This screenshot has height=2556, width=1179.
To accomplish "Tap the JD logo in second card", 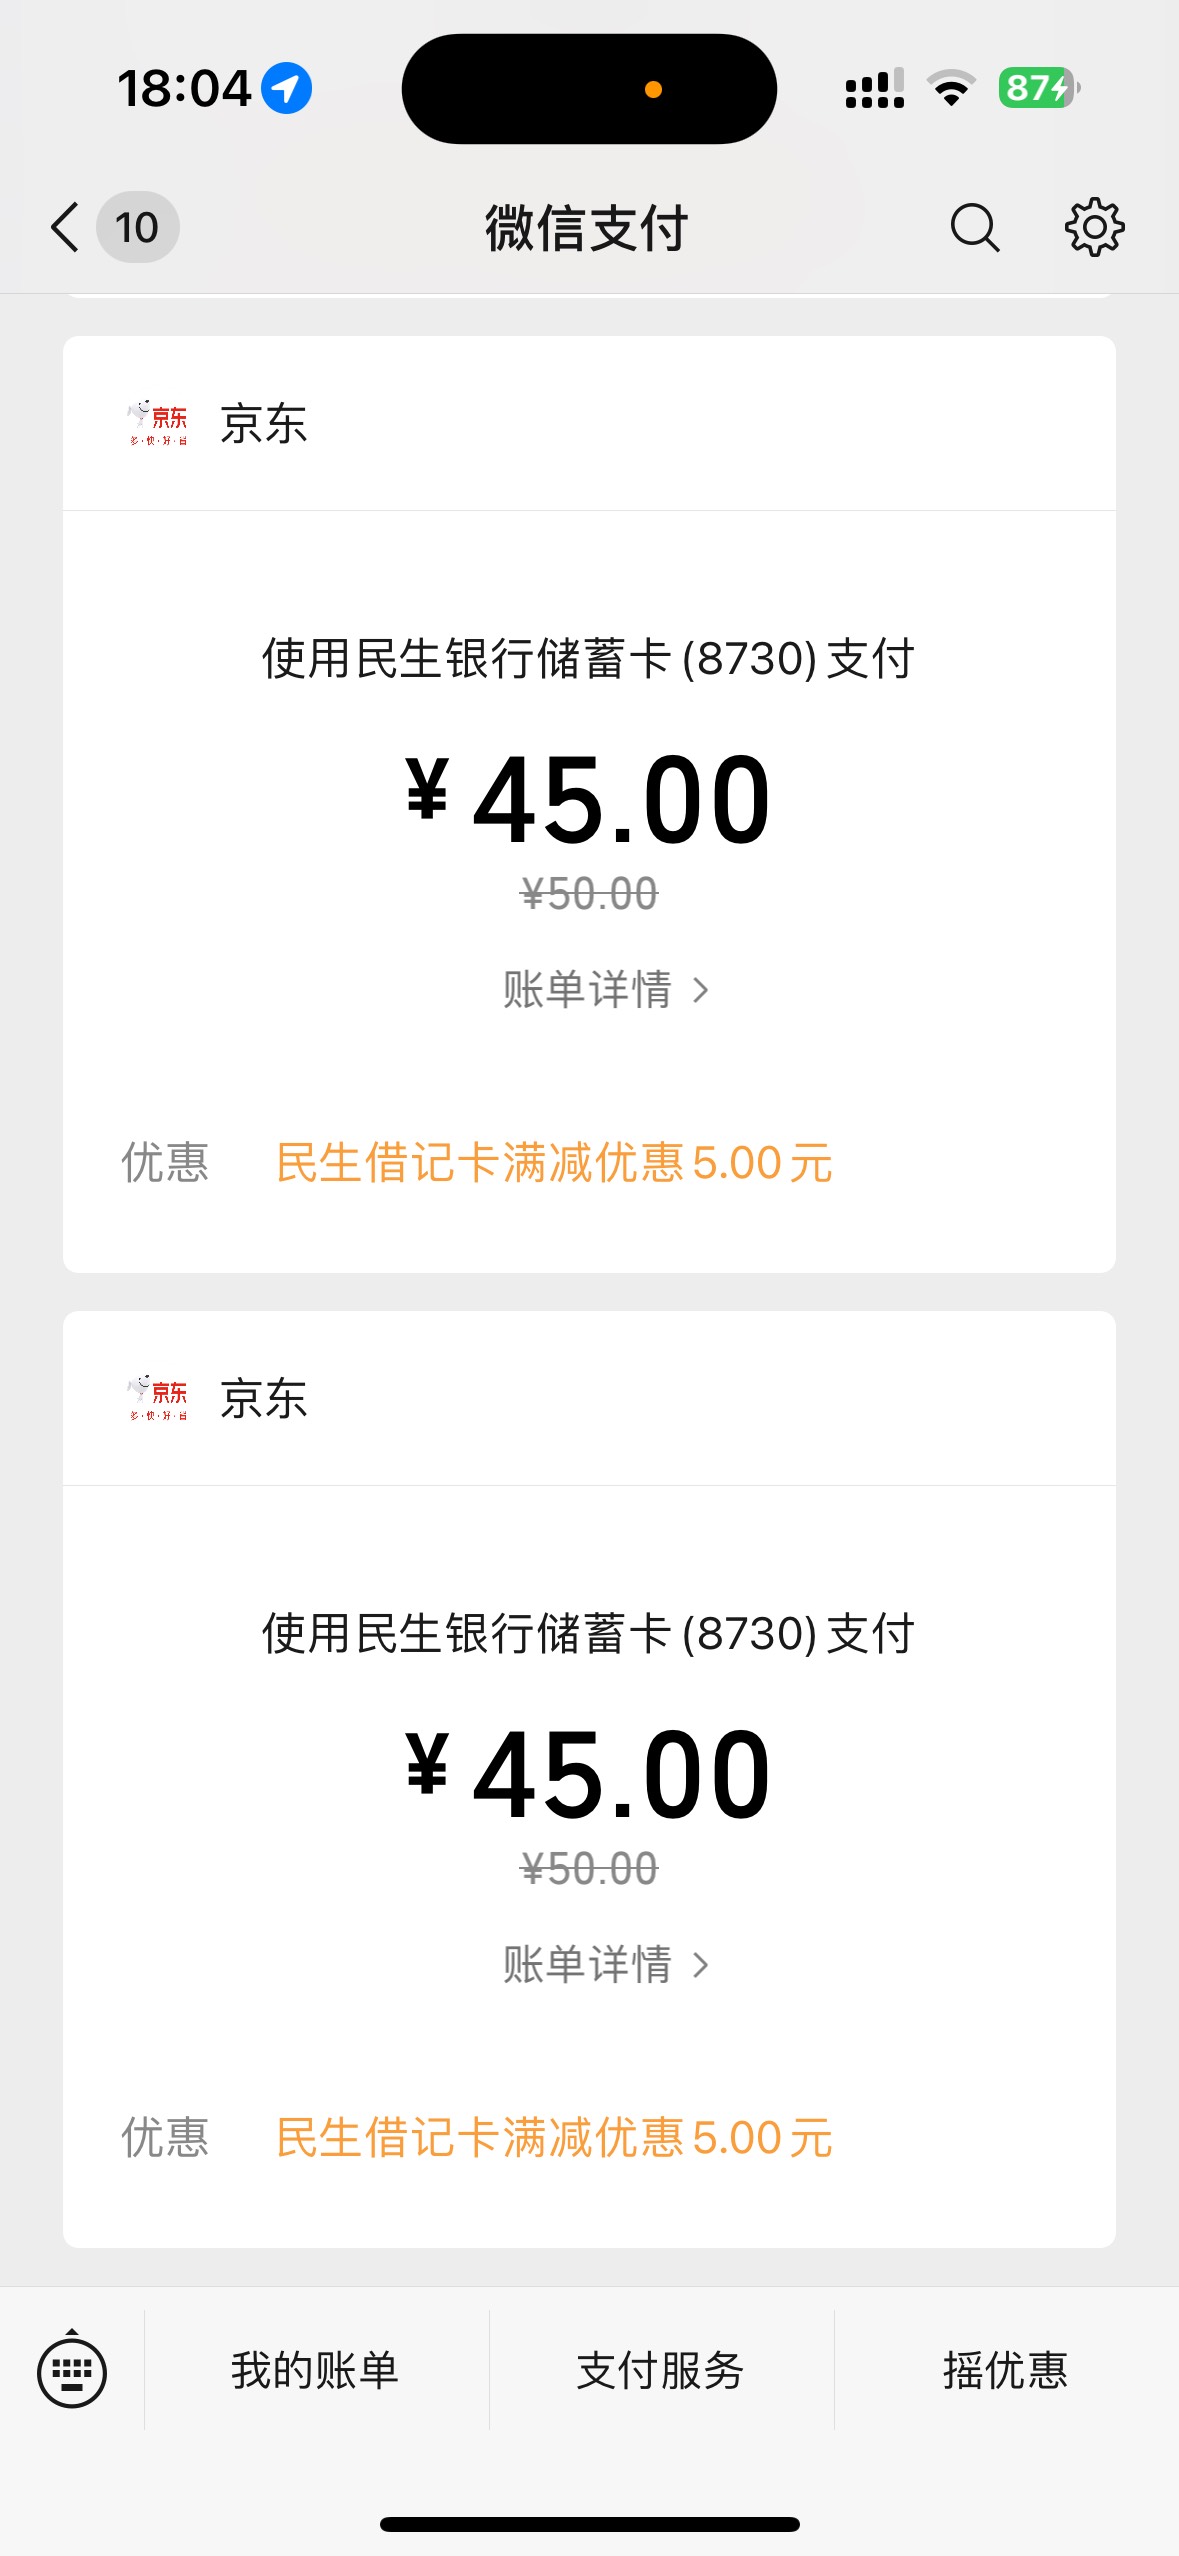I will coord(157,1398).
